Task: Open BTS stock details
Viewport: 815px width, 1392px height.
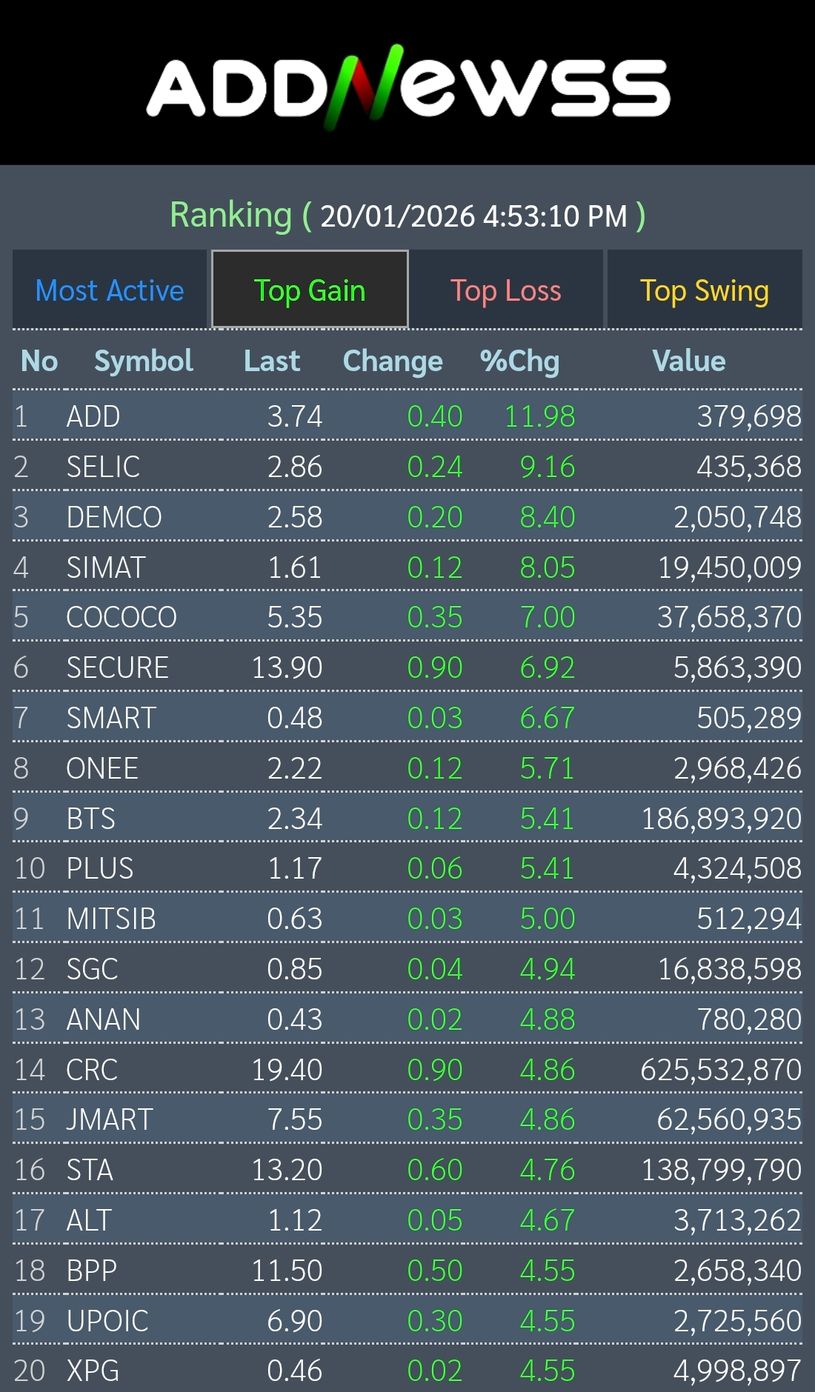Action: pos(91,818)
